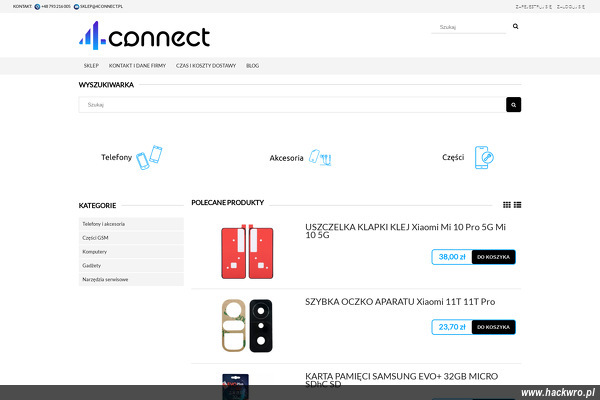
Task: Select Telefony i akcesoria category
Action: 131,224
